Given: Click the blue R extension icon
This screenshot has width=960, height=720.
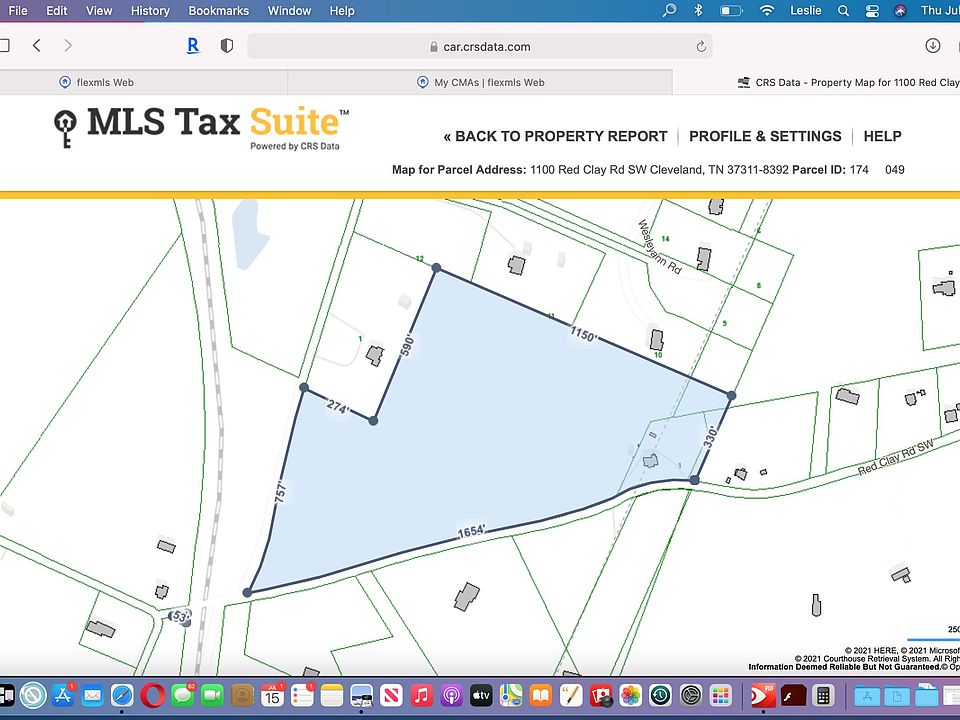Looking at the screenshot, I should coord(192,46).
